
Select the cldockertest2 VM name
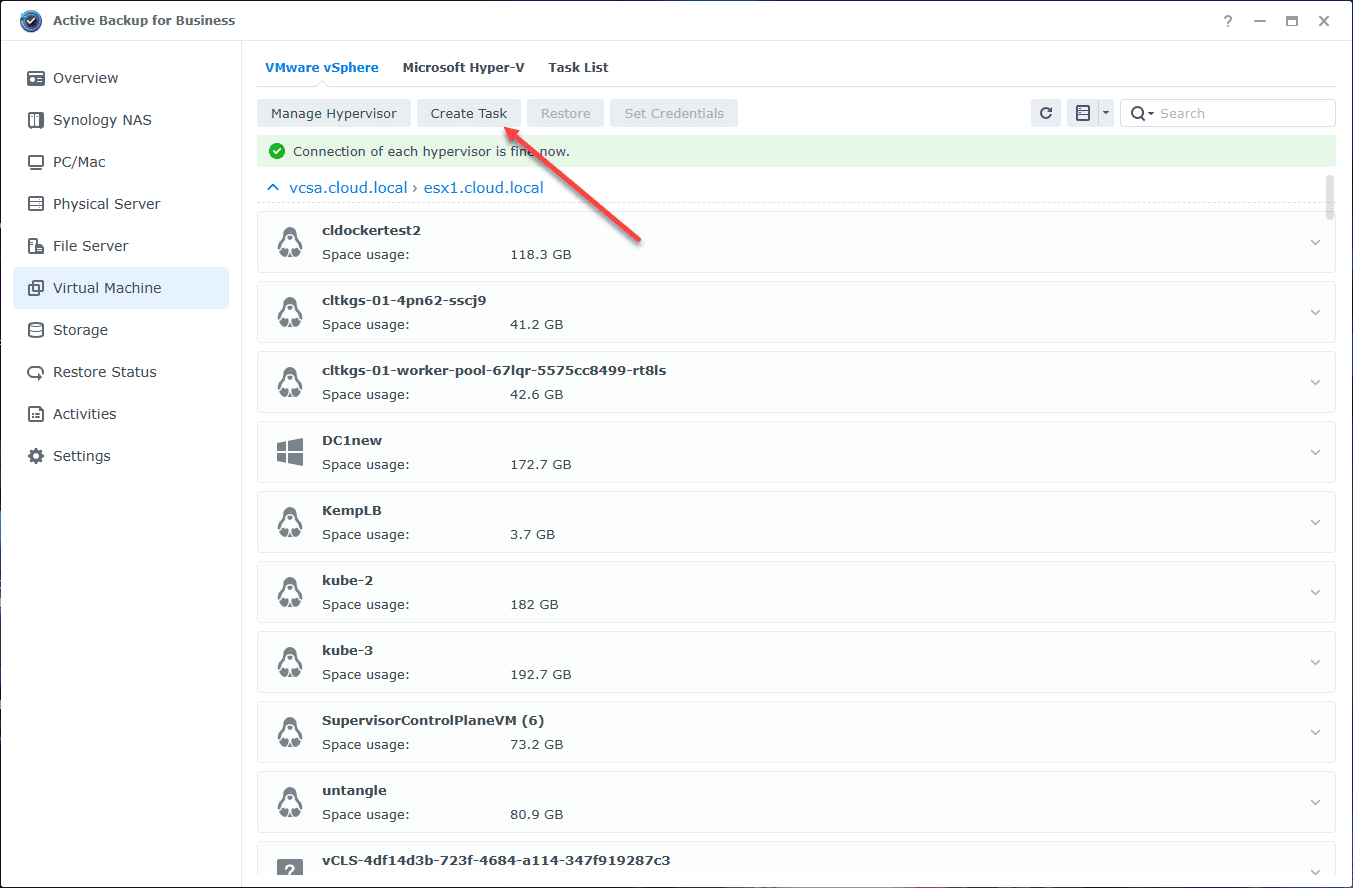371,230
